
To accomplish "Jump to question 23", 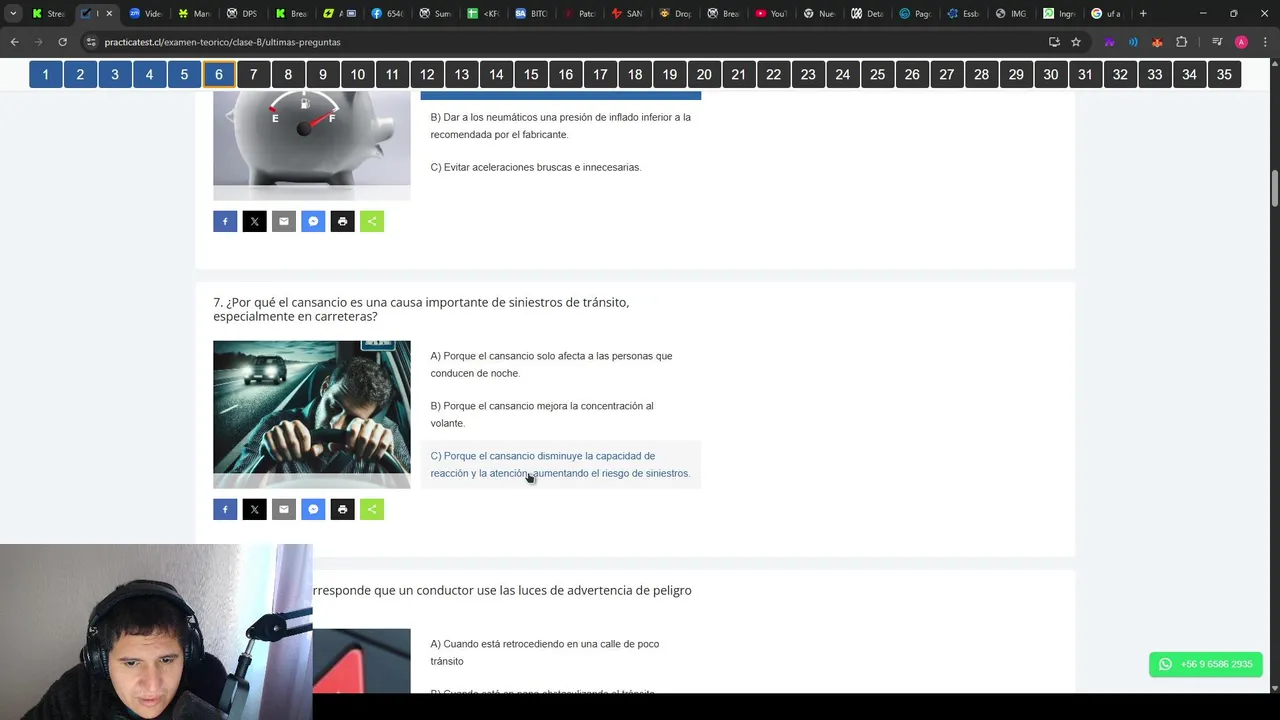I will click(x=808, y=74).
